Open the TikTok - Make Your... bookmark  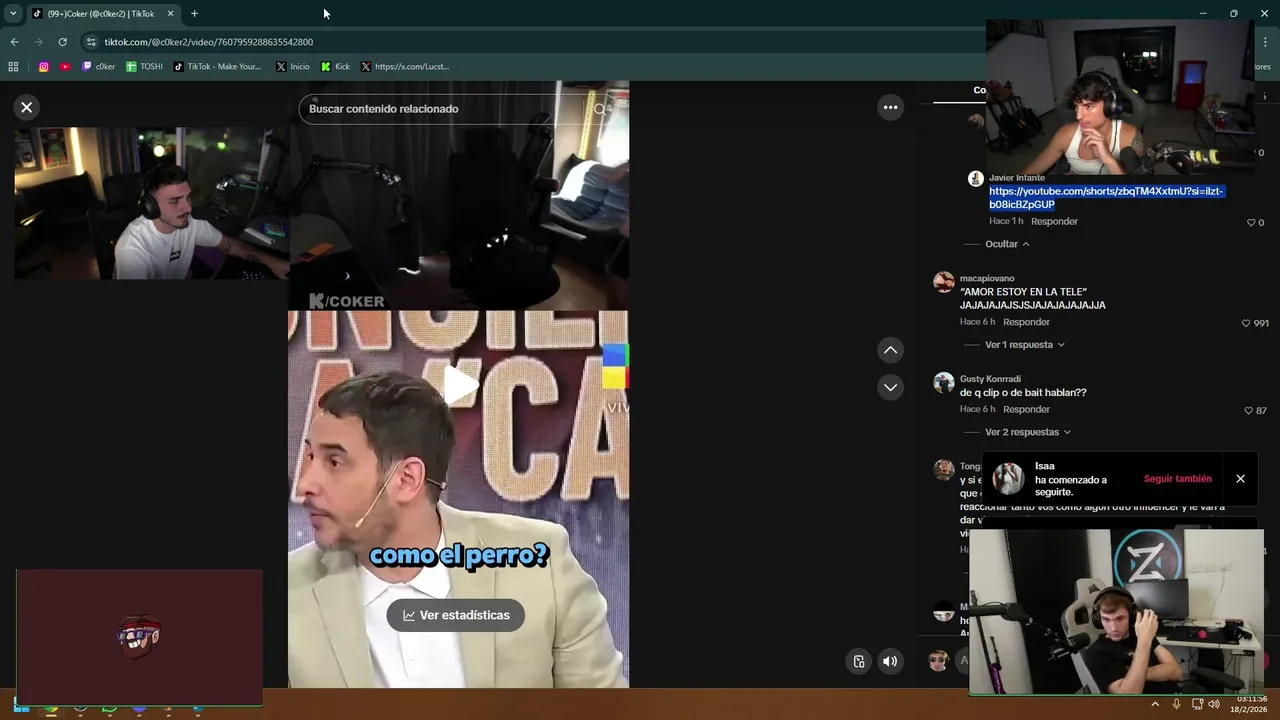click(217, 67)
